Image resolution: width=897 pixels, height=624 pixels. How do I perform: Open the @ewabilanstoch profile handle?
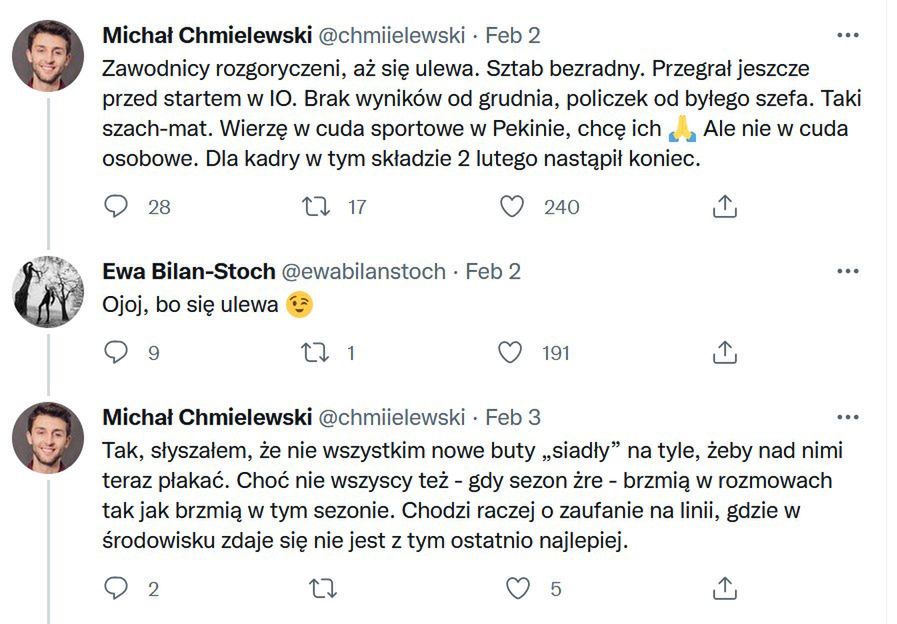(366, 272)
